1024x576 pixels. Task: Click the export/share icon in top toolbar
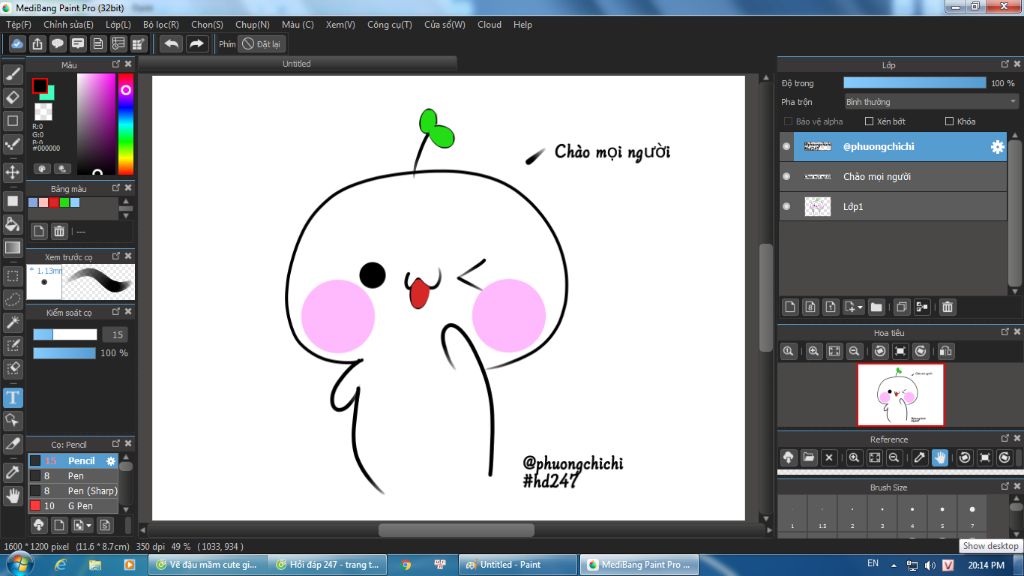tap(37, 44)
